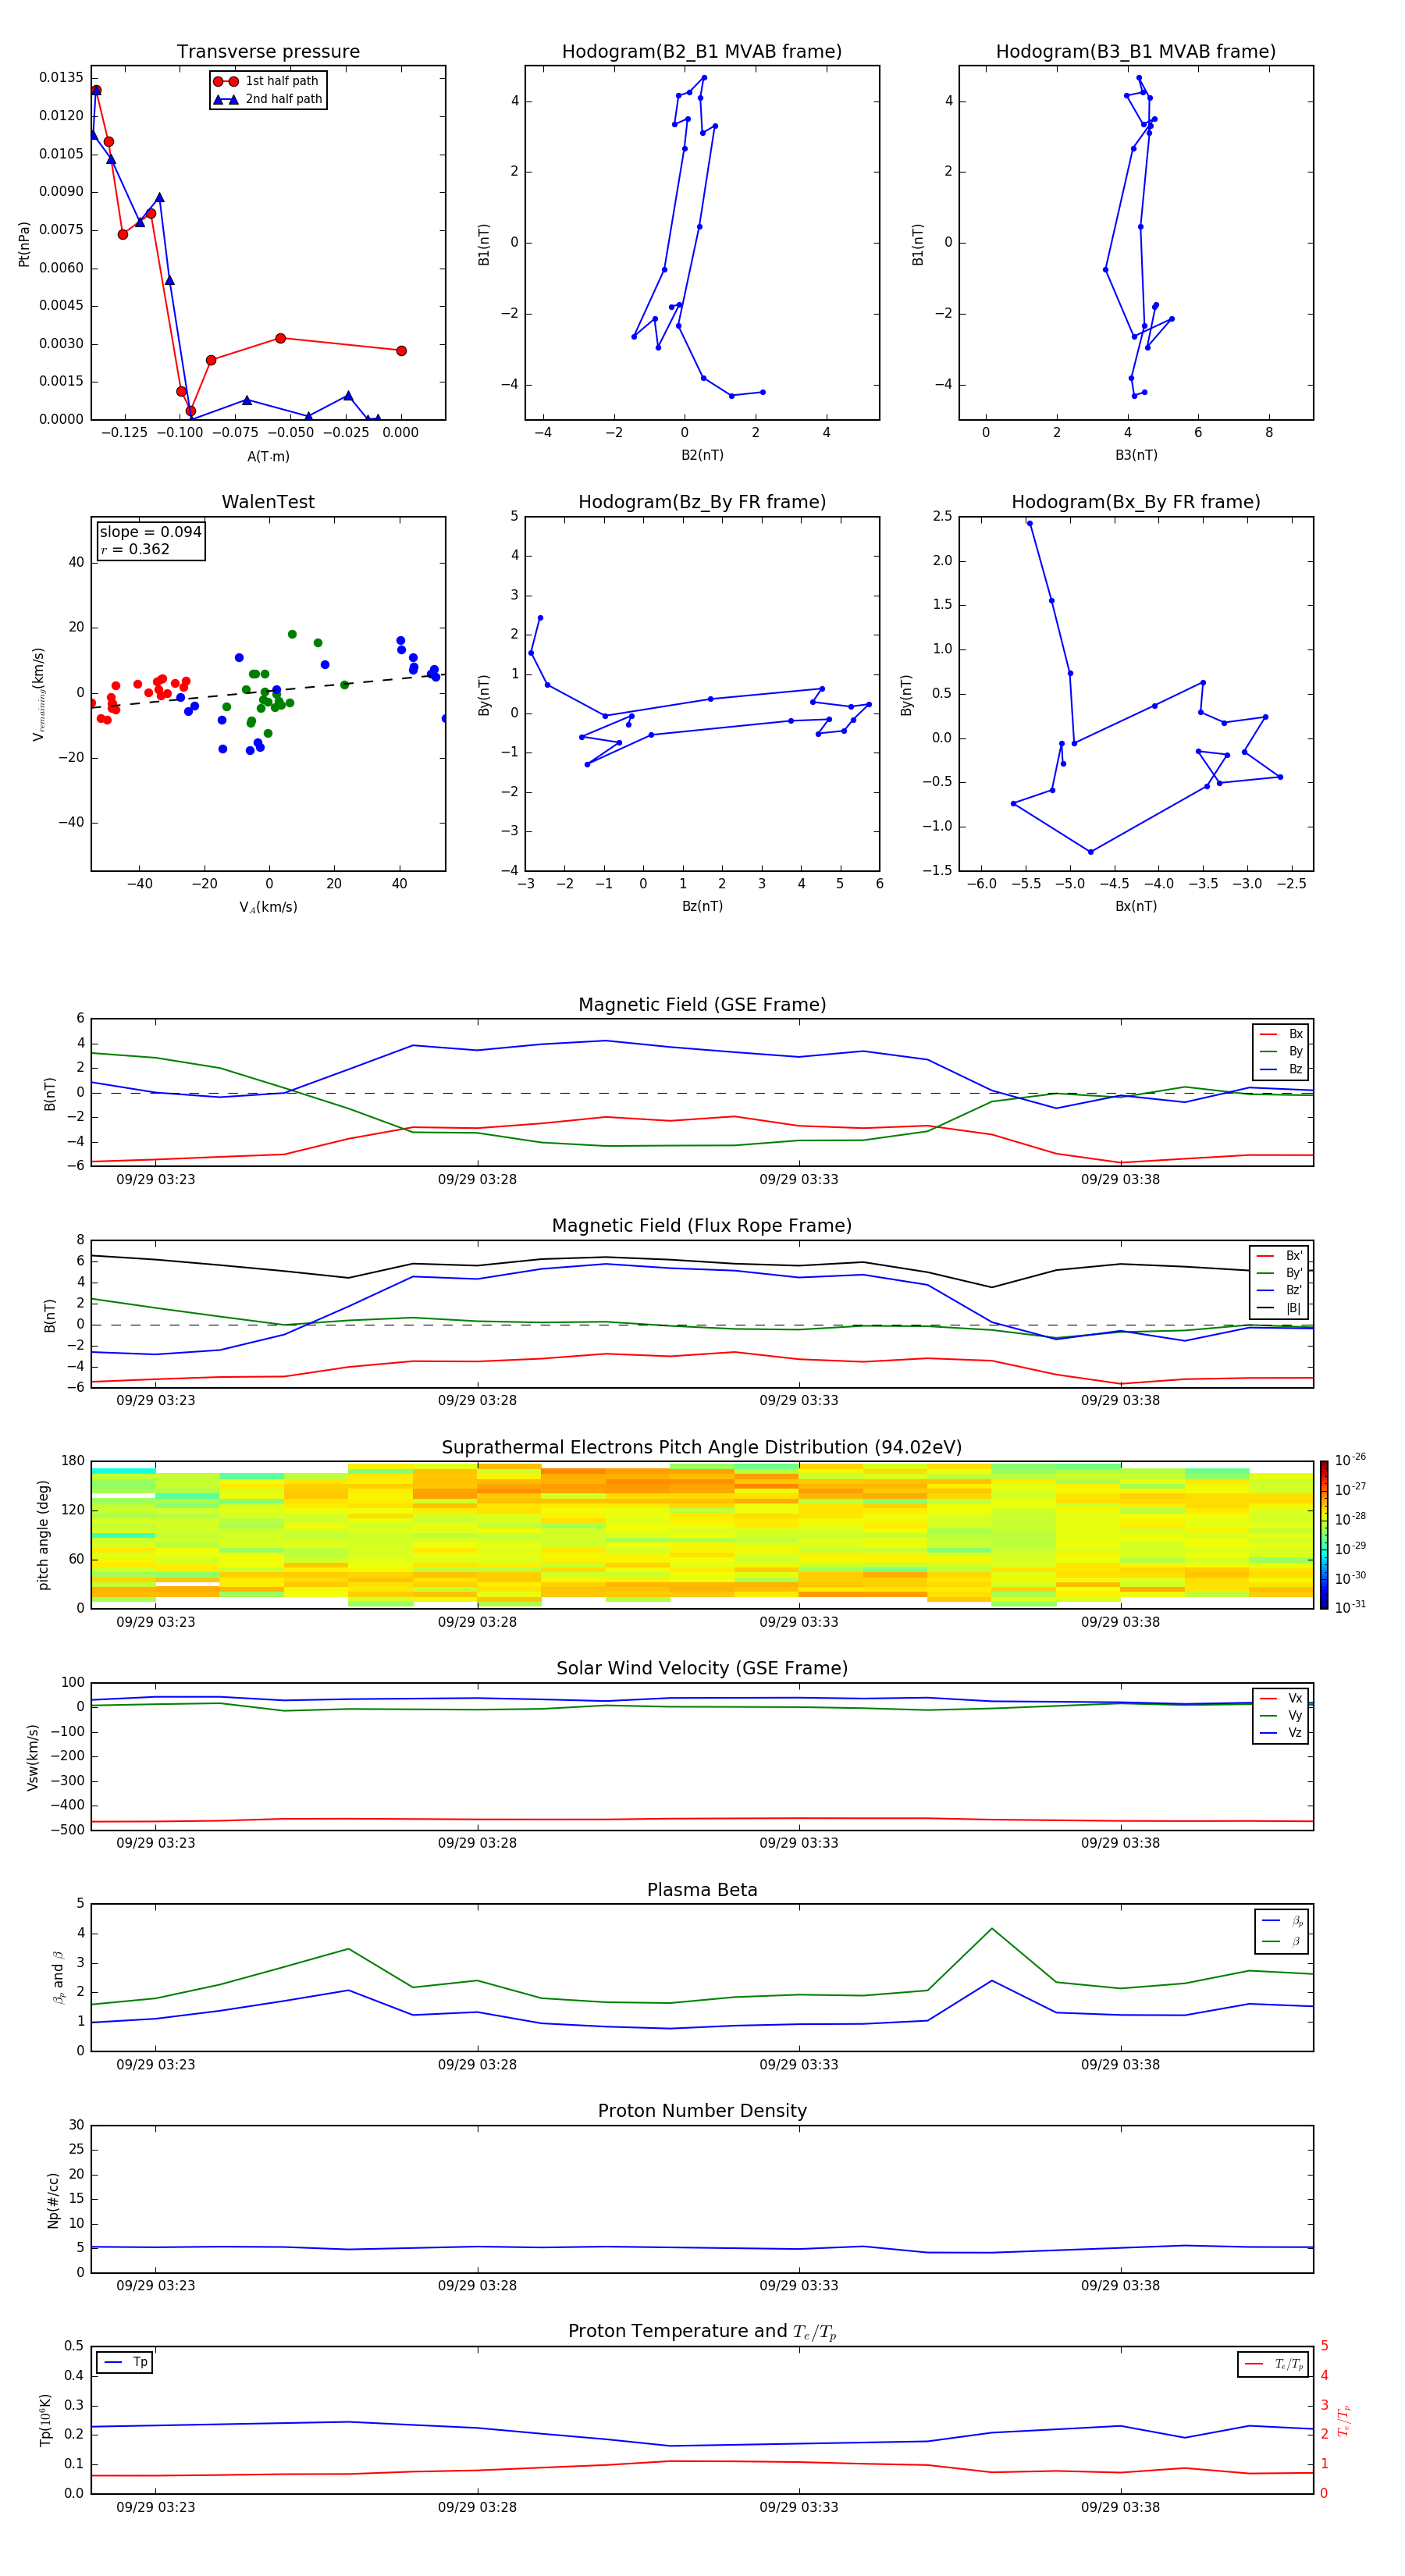Image resolution: width=1405 pixels, height=2576 pixels.
Task: Click the pitch angle spectrogram heatmap
Action: click(702, 1535)
